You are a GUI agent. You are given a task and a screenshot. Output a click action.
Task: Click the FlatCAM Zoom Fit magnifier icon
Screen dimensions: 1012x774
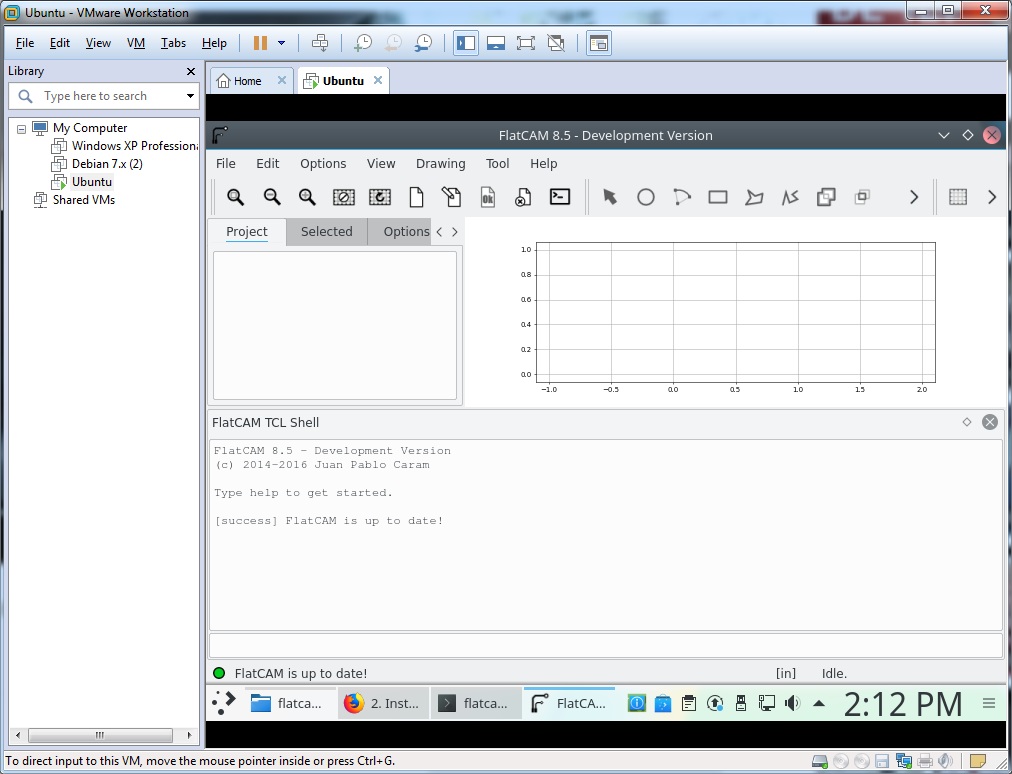236,197
